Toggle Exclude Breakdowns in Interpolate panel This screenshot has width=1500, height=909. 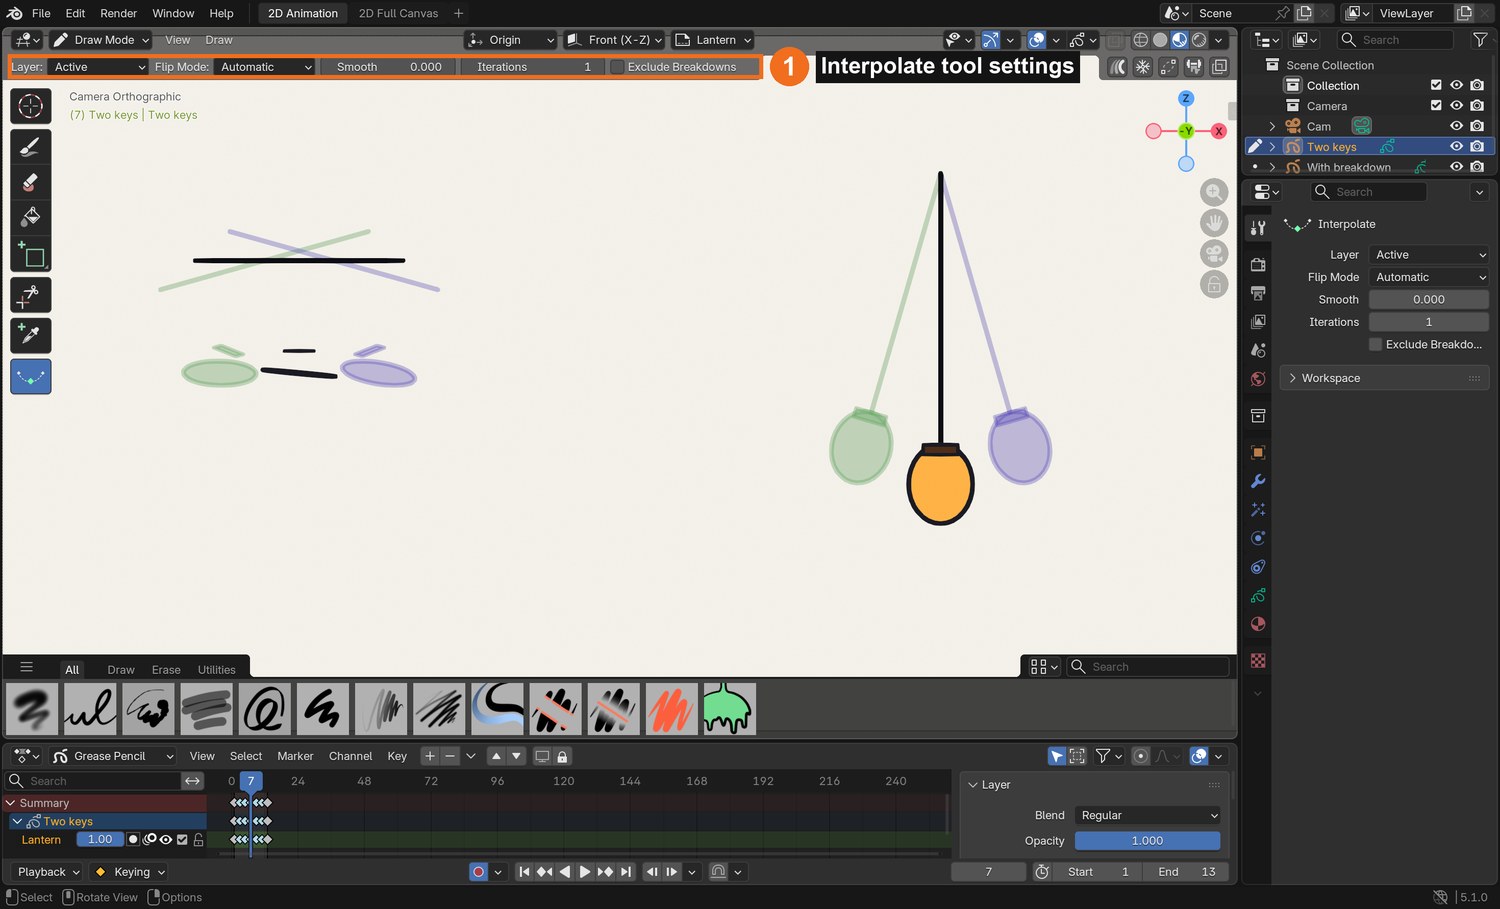click(1376, 344)
